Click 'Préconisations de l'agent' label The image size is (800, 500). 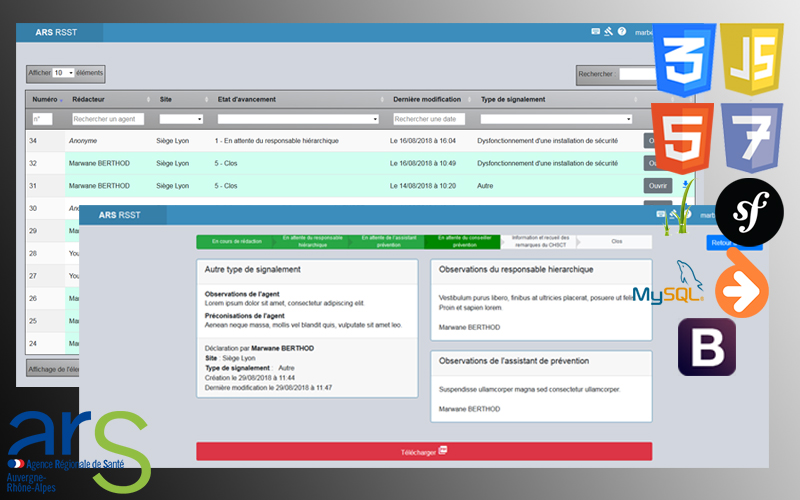pos(244,316)
